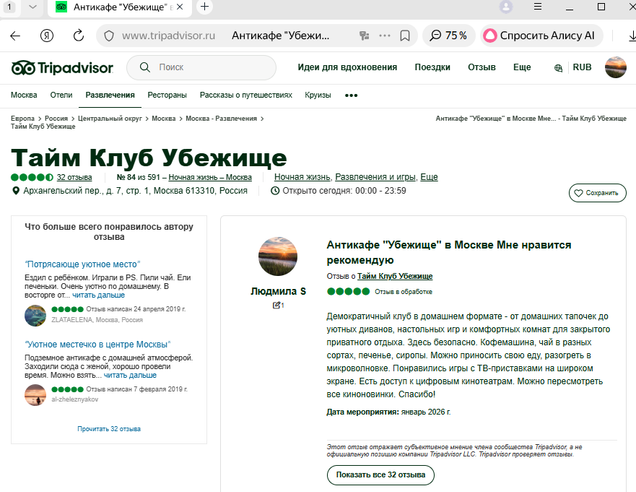The height and width of the screenshot is (492, 636).
Task: Select the Москва navigation tab
Action: (24, 95)
